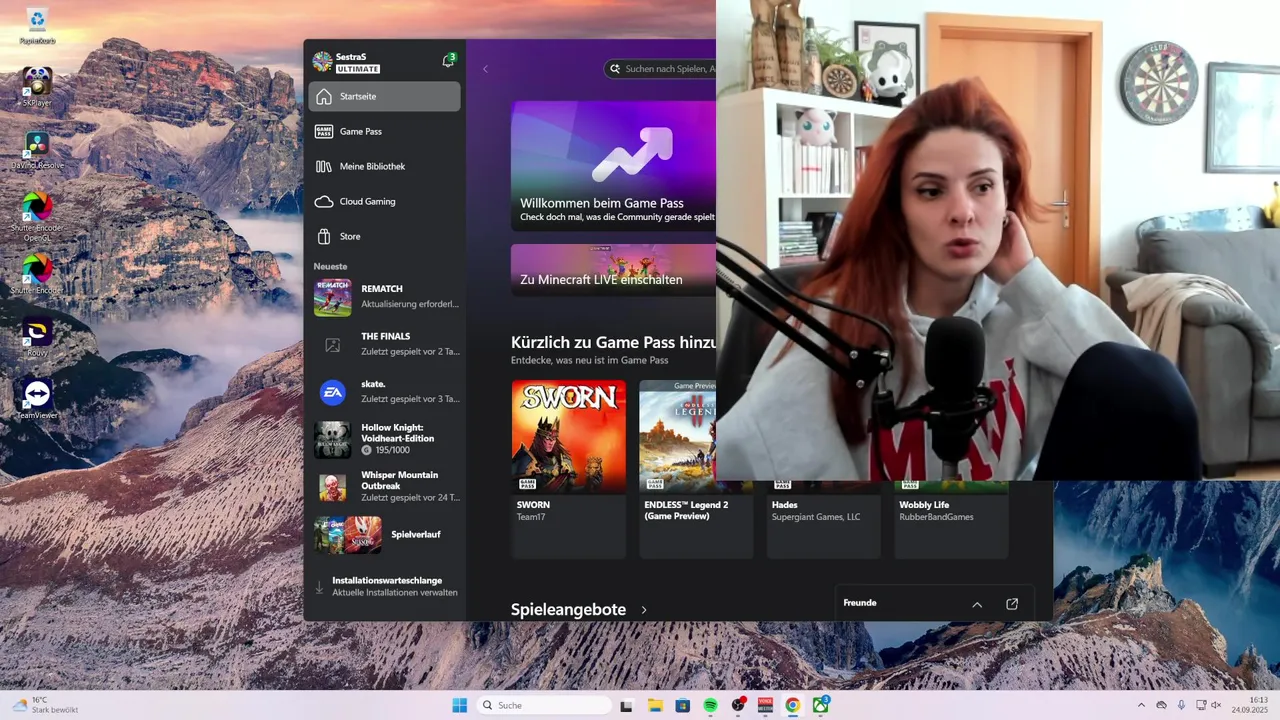Click the muted volume icon in tray
This screenshot has width=1280, height=720.
click(x=1217, y=705)
